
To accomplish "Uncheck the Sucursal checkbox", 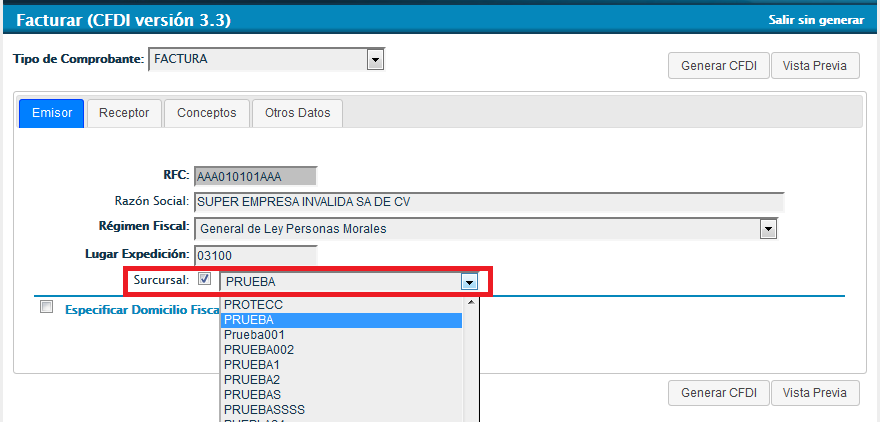I will click(204, 280).
